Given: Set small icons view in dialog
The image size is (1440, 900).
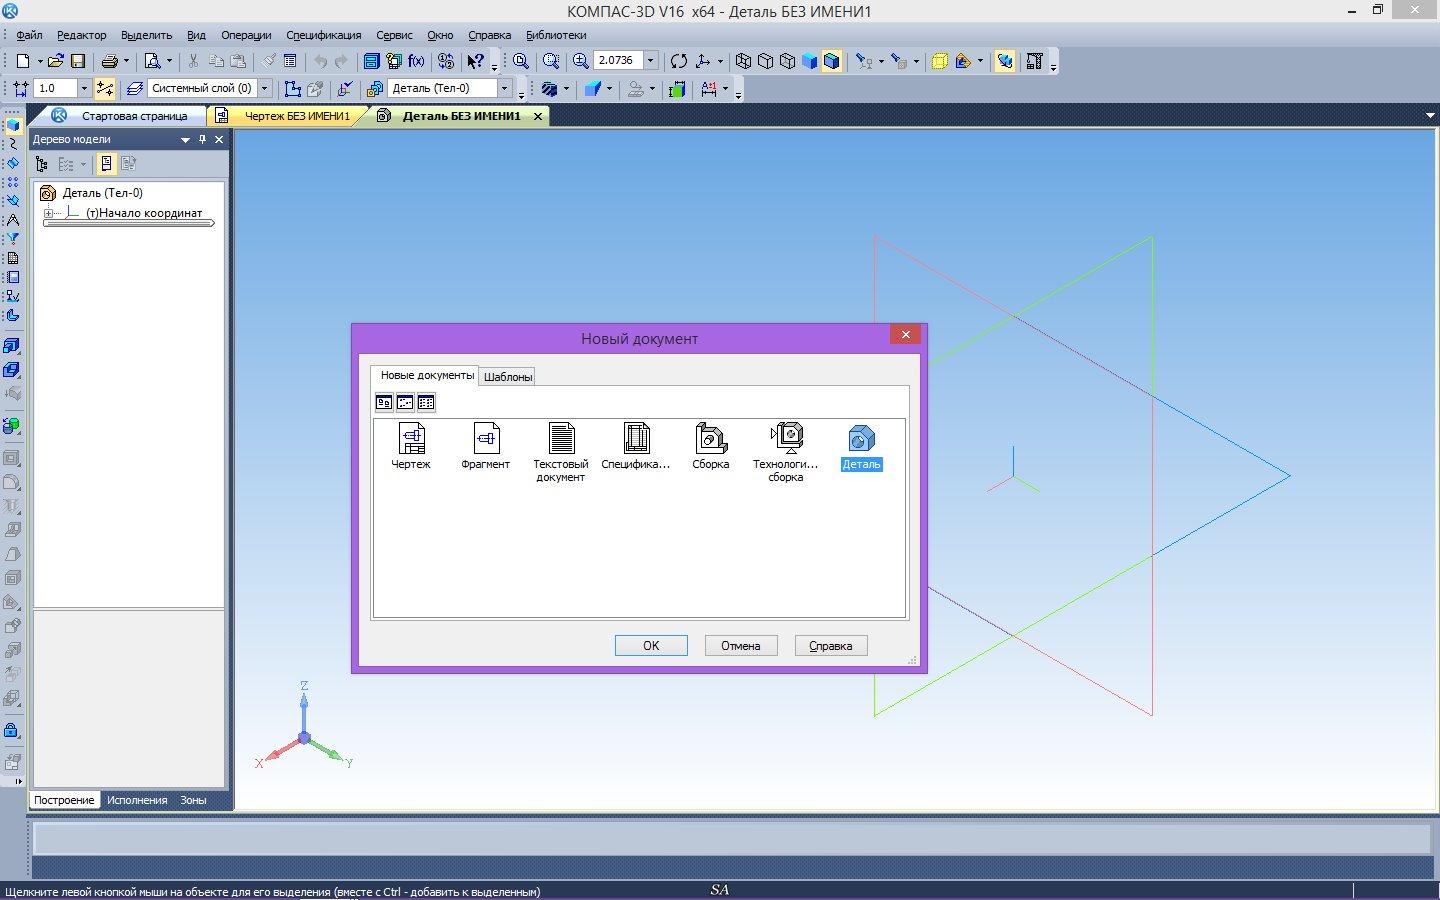Looking at the screenshot, I should click(405, 402).
